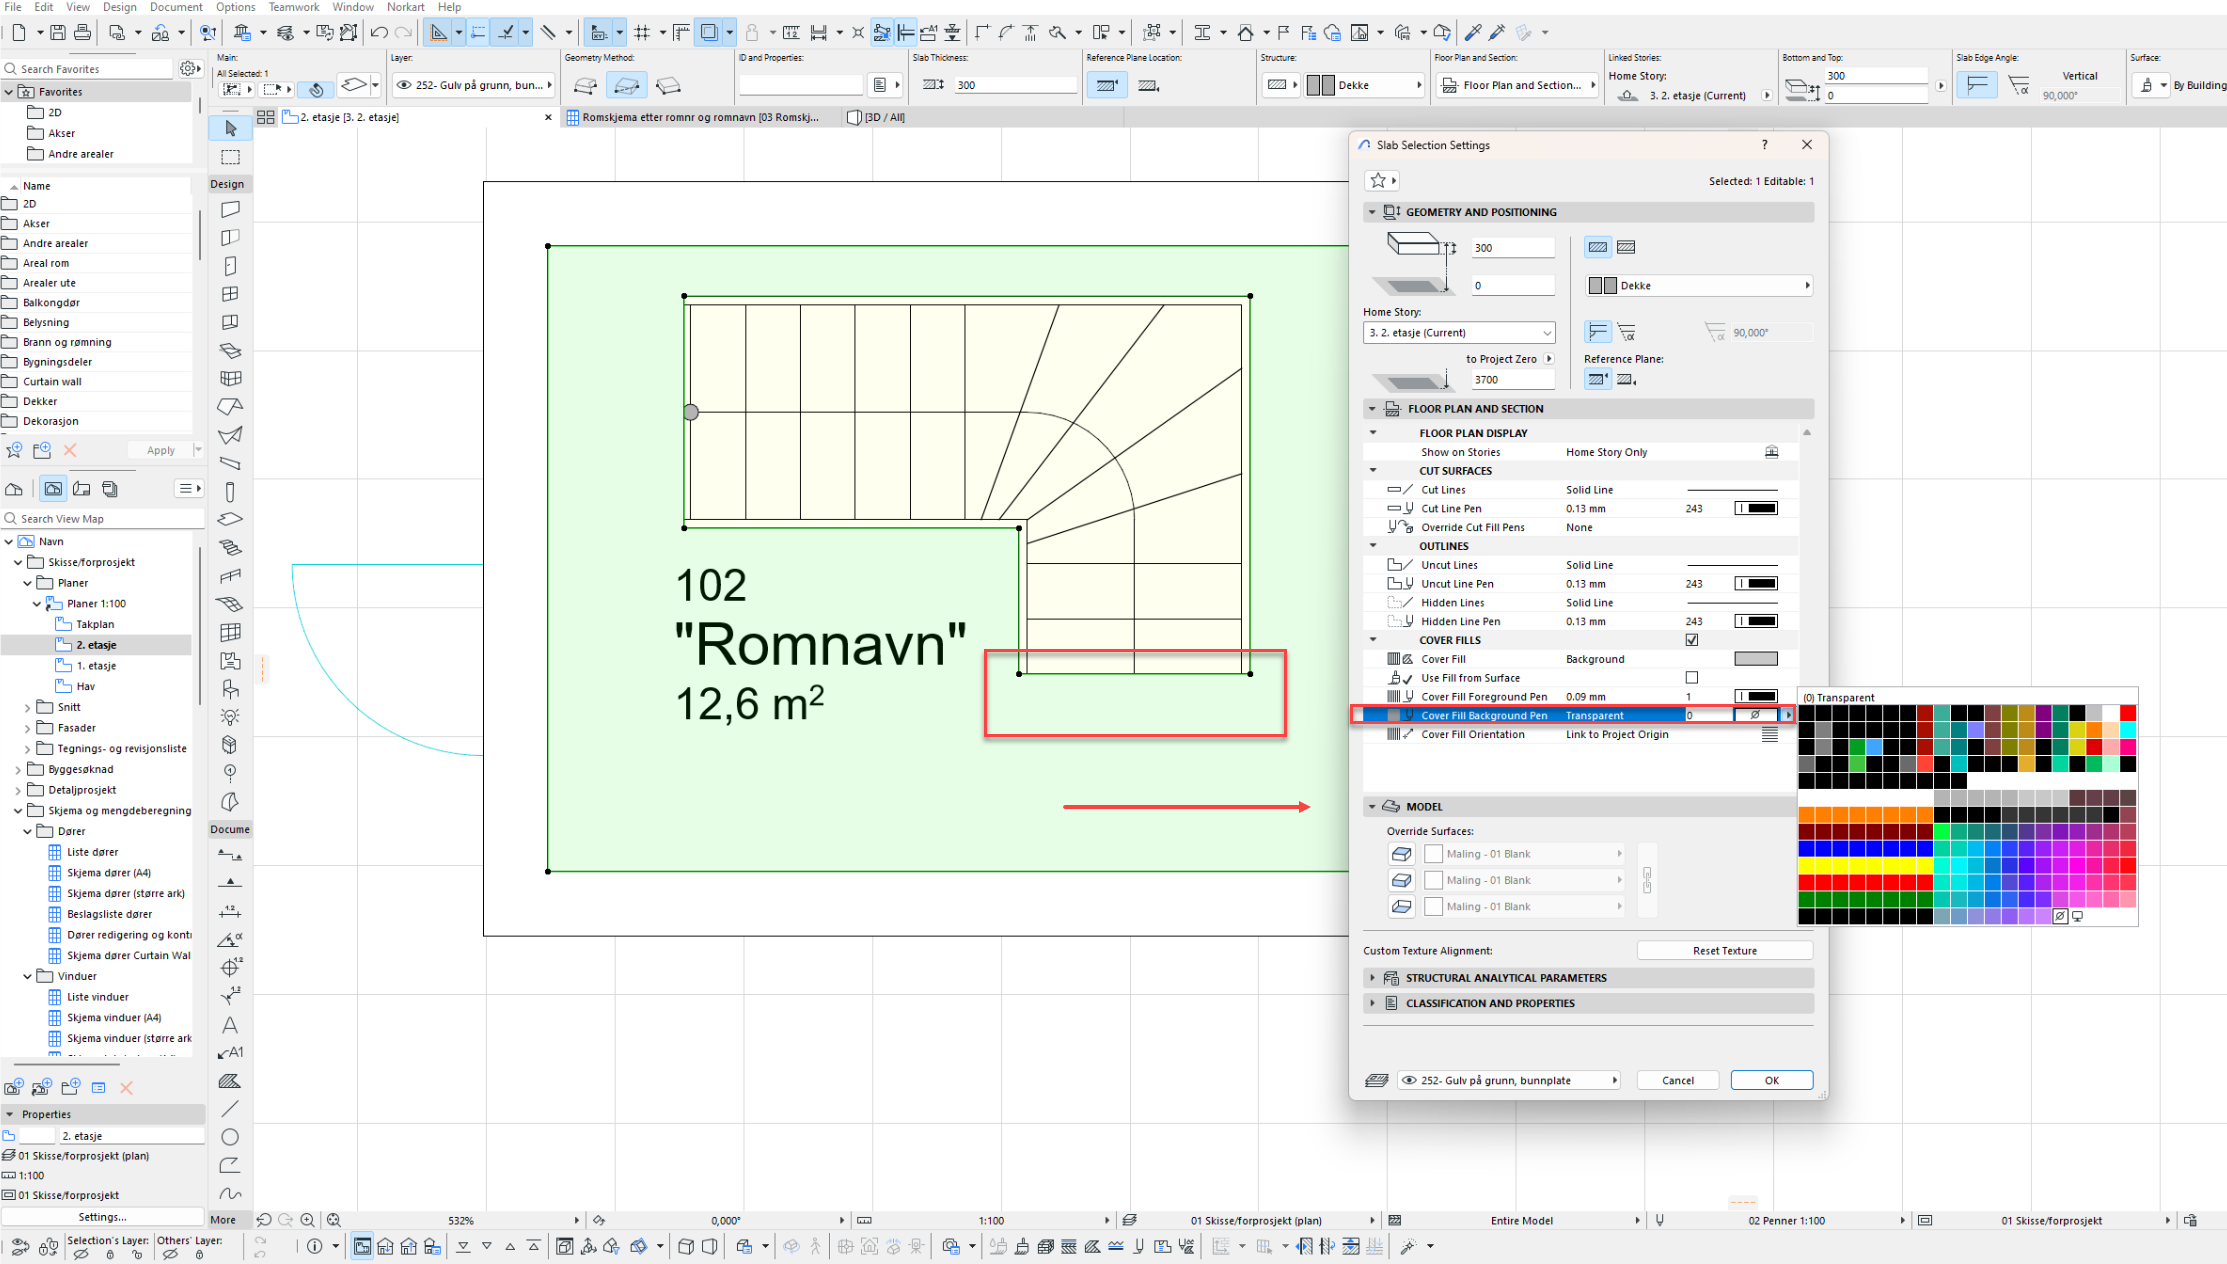Click the OK button
This screenshot has height=1264, width=2227.
(1771, 1080)
